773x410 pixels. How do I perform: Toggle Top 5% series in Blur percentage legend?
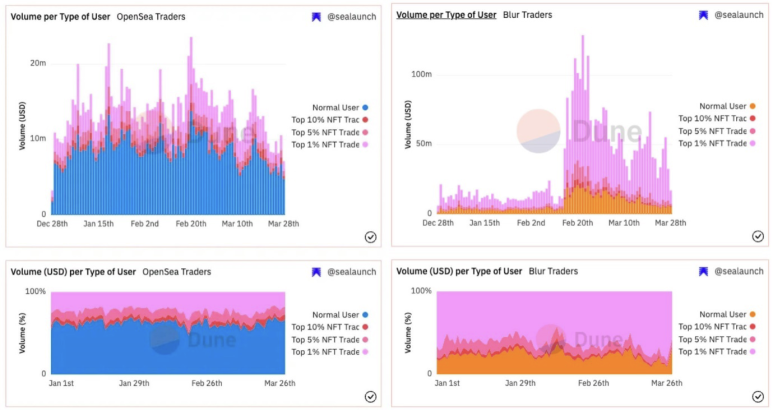click(717, 340)
